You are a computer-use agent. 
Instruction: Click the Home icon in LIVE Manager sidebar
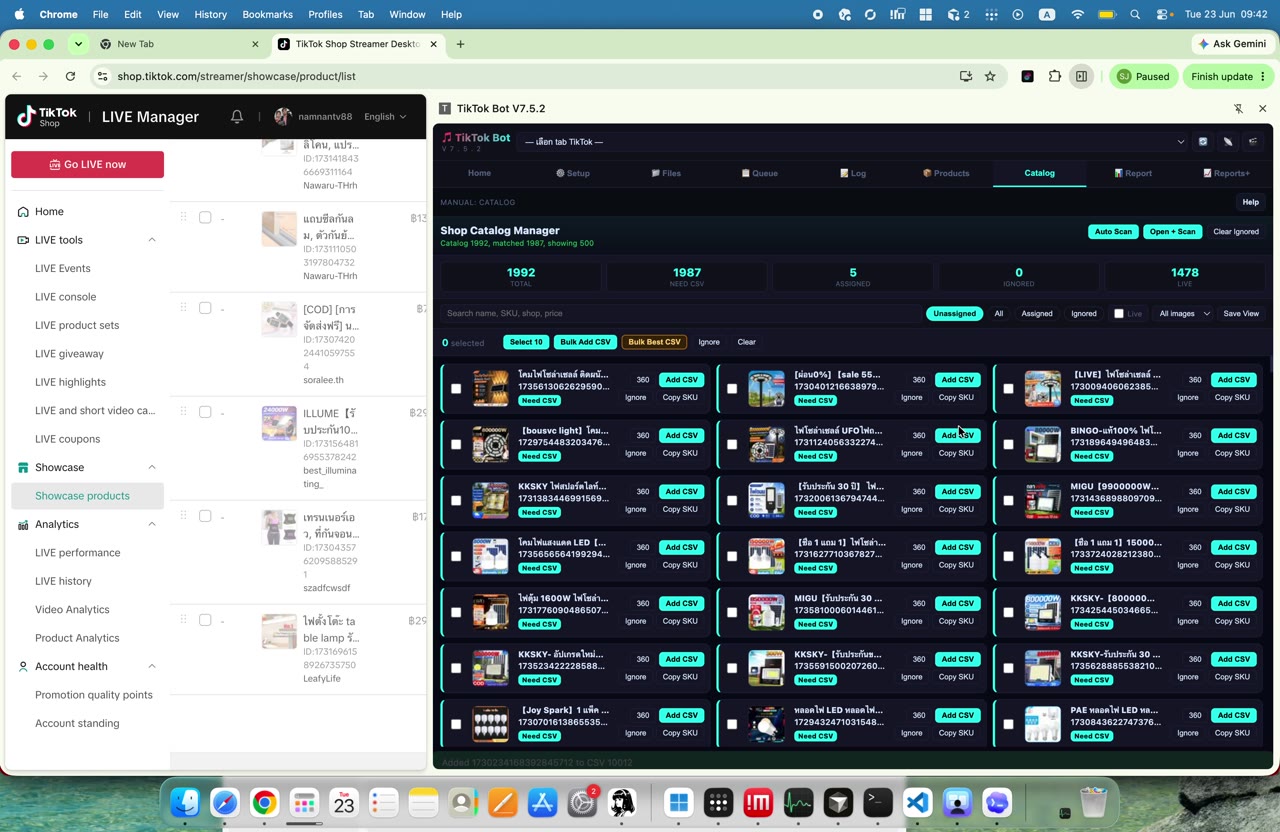pos(23,212)
